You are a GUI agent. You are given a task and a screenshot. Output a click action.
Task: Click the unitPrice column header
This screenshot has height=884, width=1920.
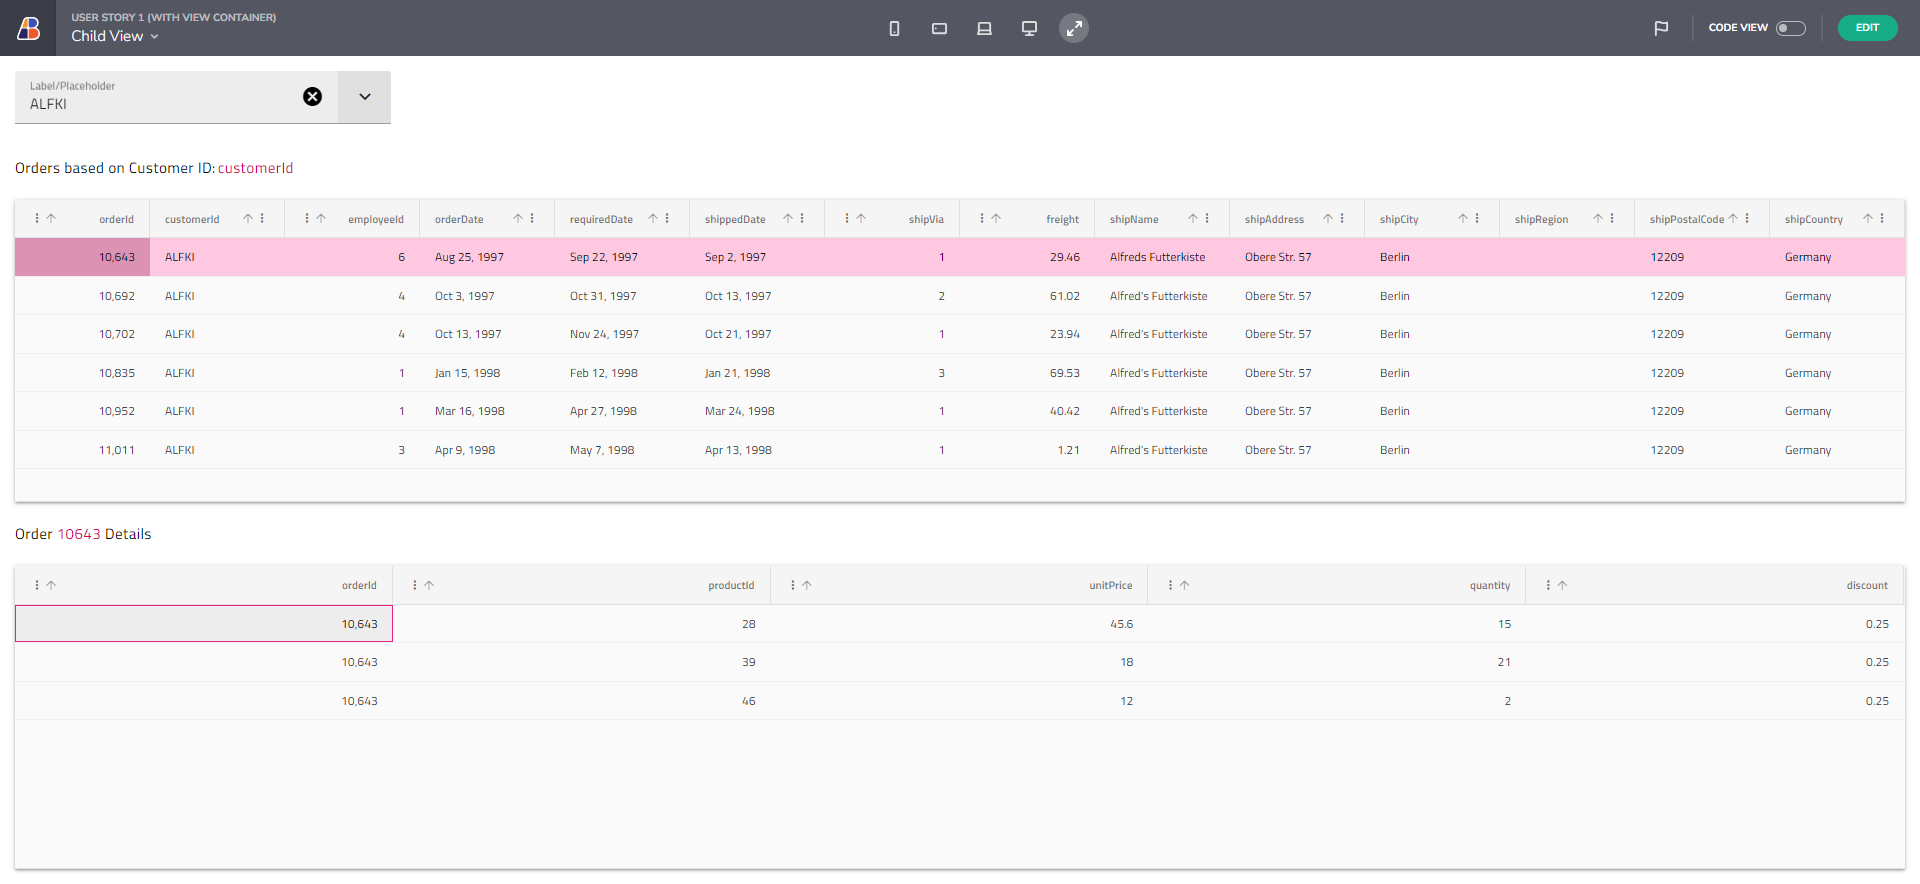1110,586
